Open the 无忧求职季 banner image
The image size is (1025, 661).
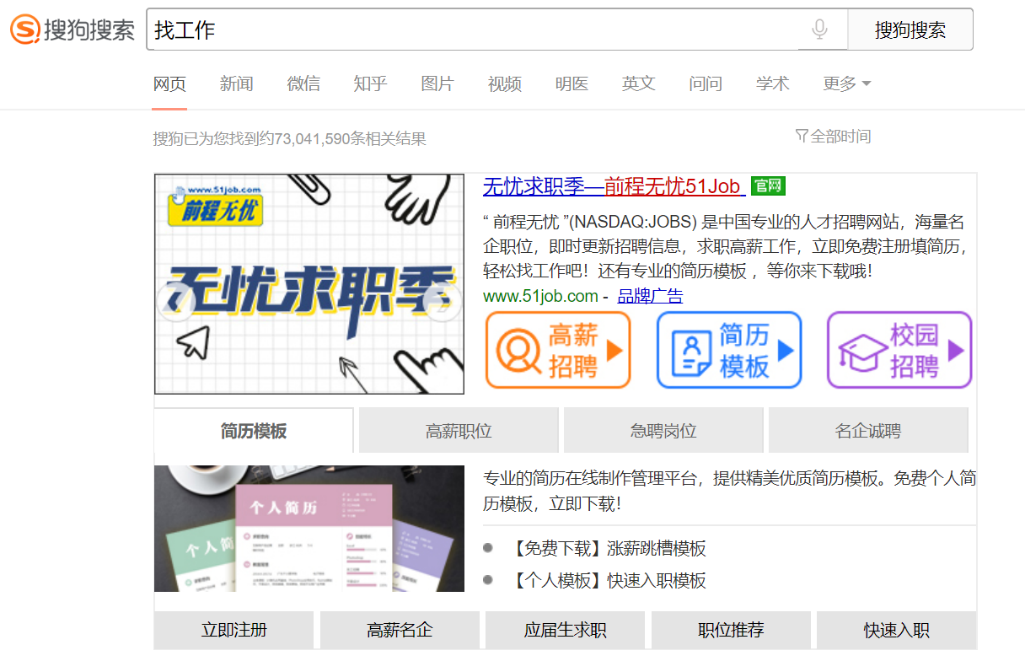[x=309, y=284]
